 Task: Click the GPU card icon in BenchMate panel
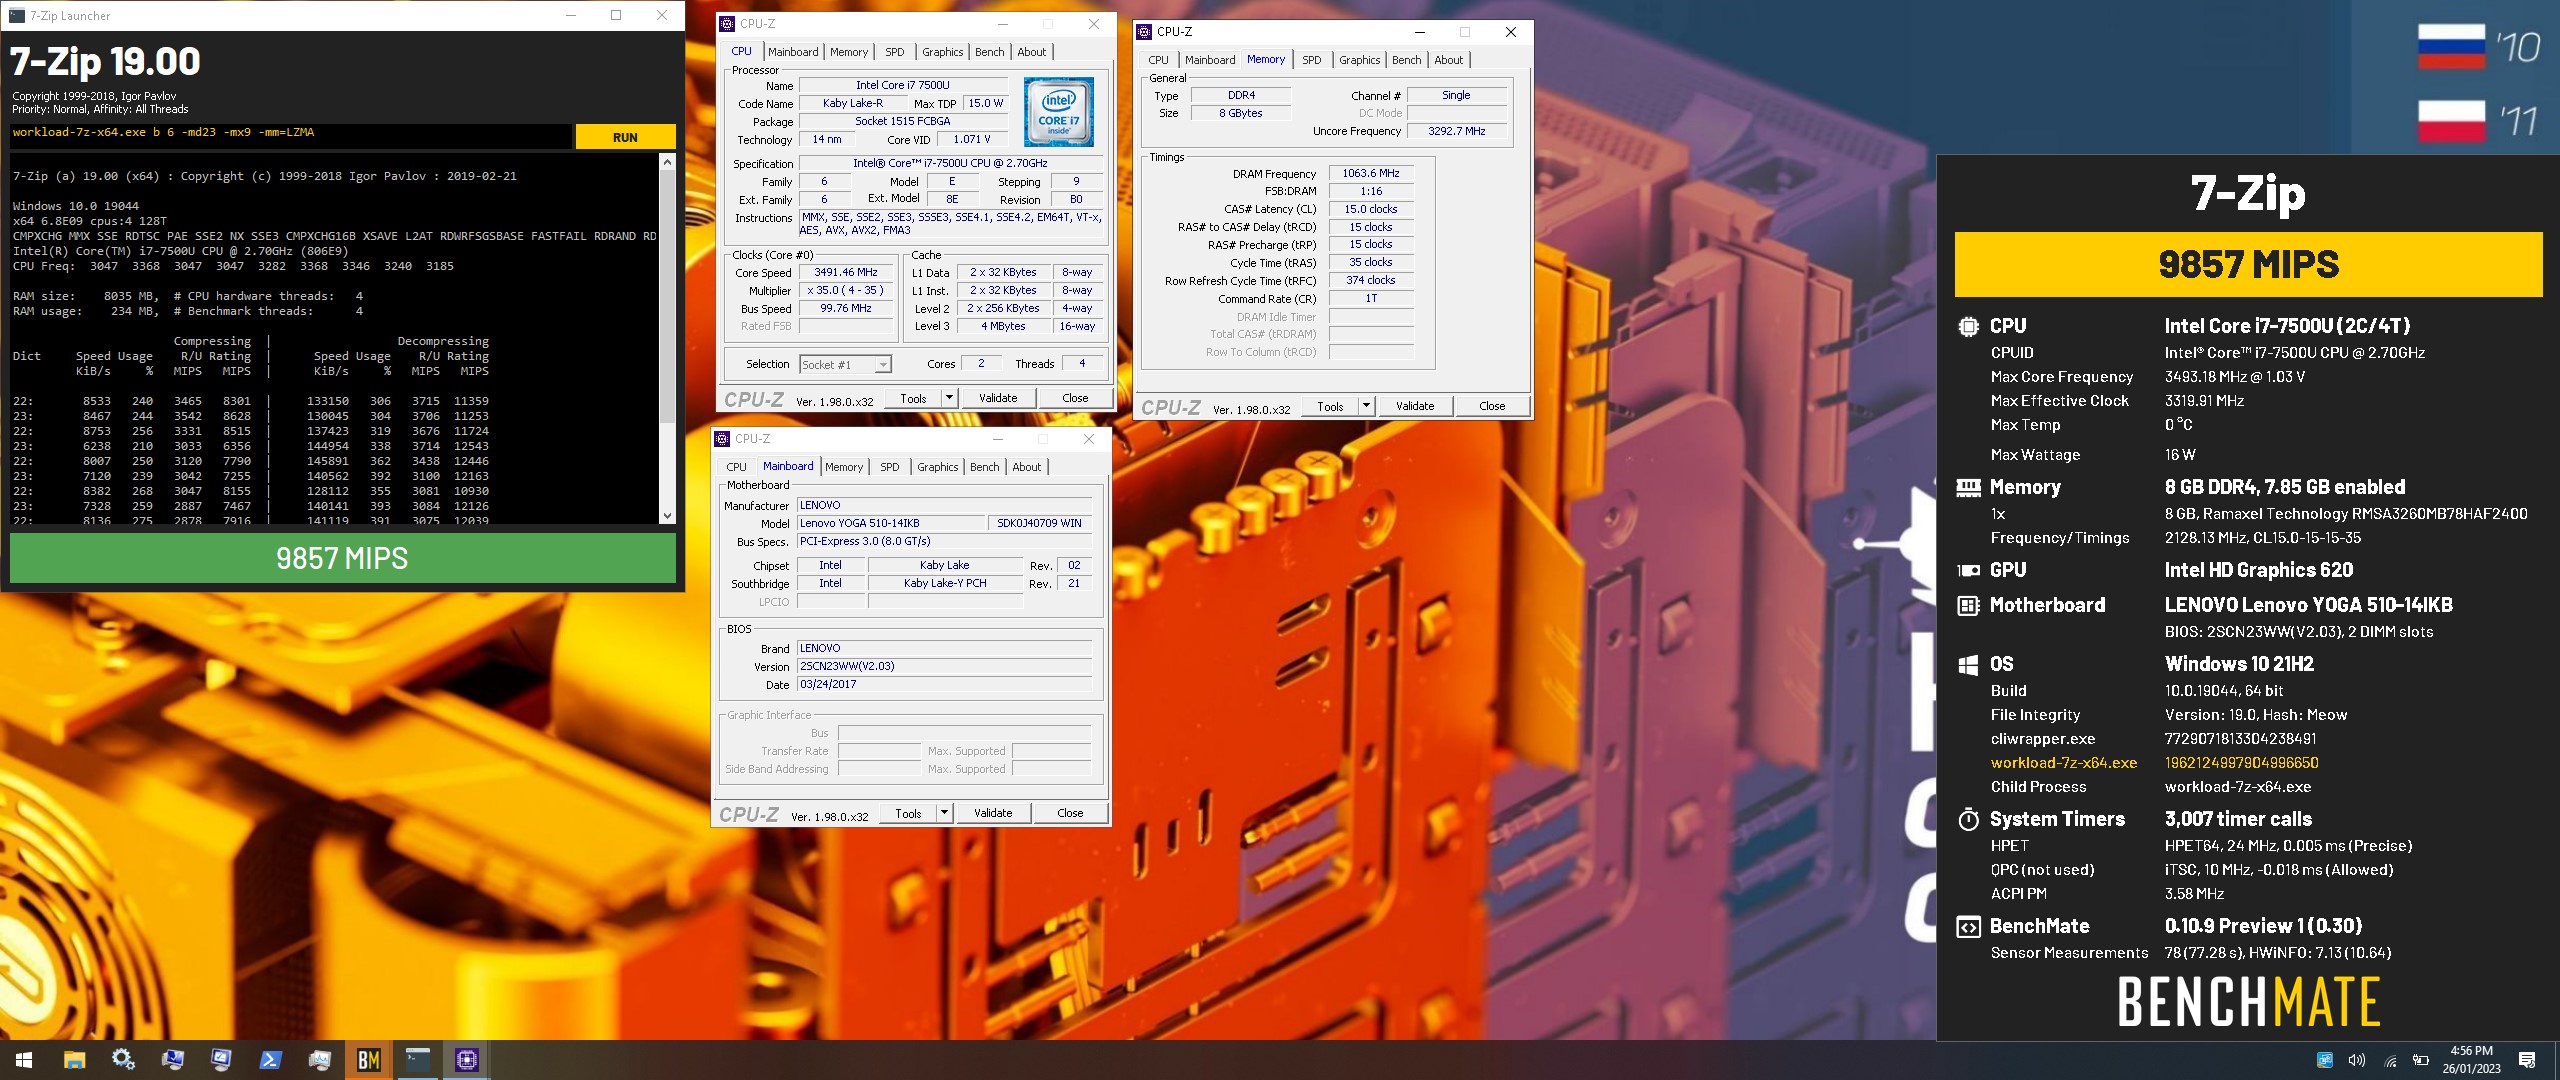[x=1968, y=570]
